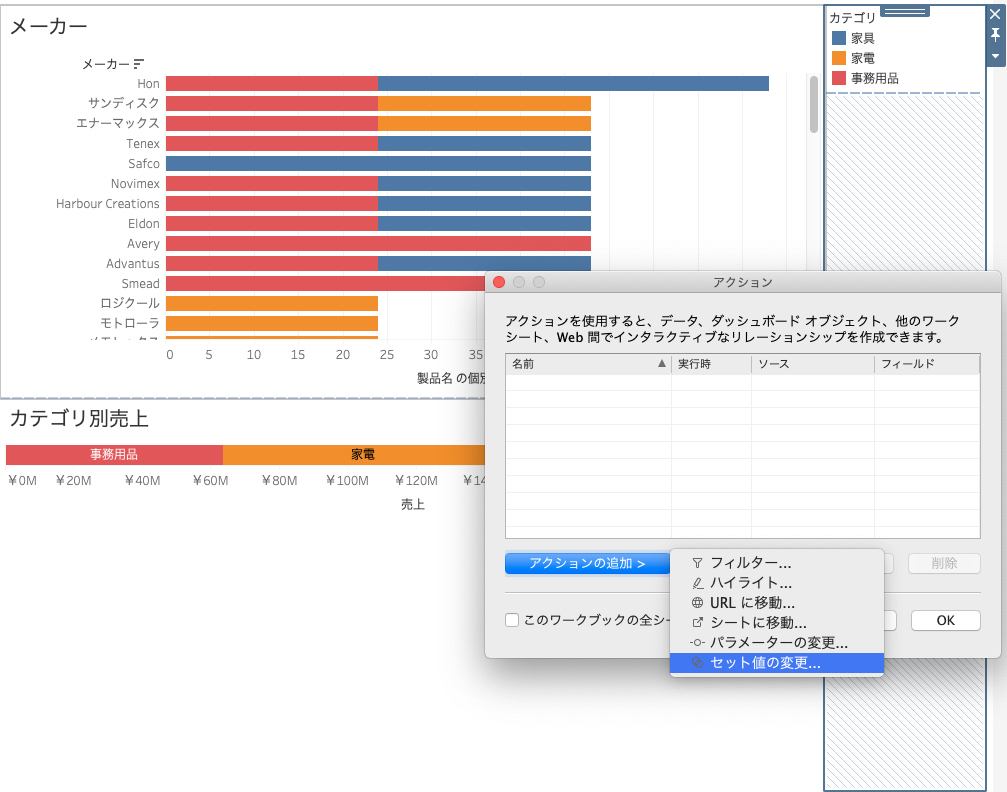This screenshot has width=1007, height=792.
Task: Click the orange 家電 legend color swatch
Action: (839, 58)
